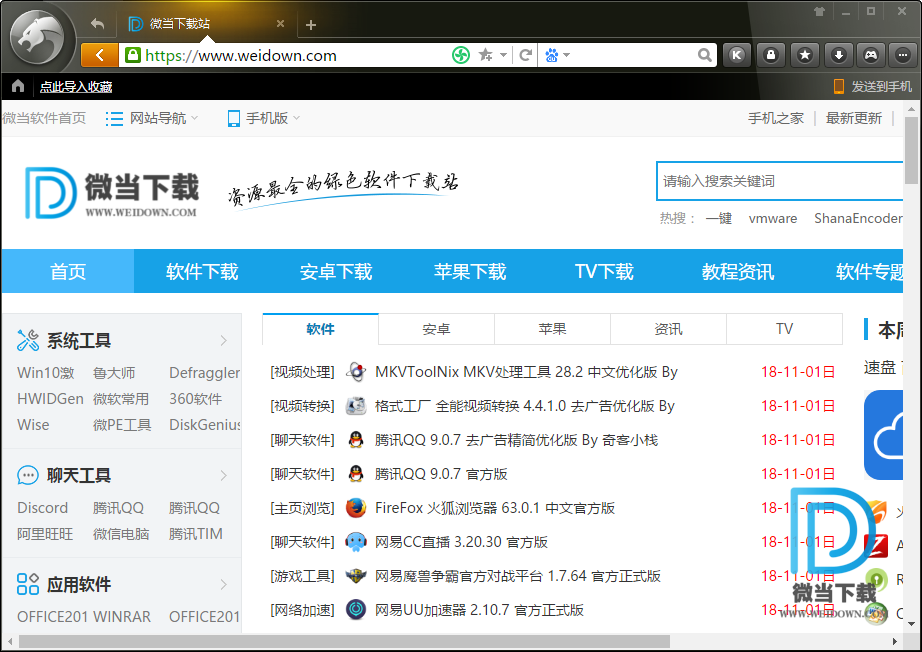Screen dimensions: 922x652
Task: Switch to the 软件 list tab
Action: pyautogui.click(x=320, y=329)
